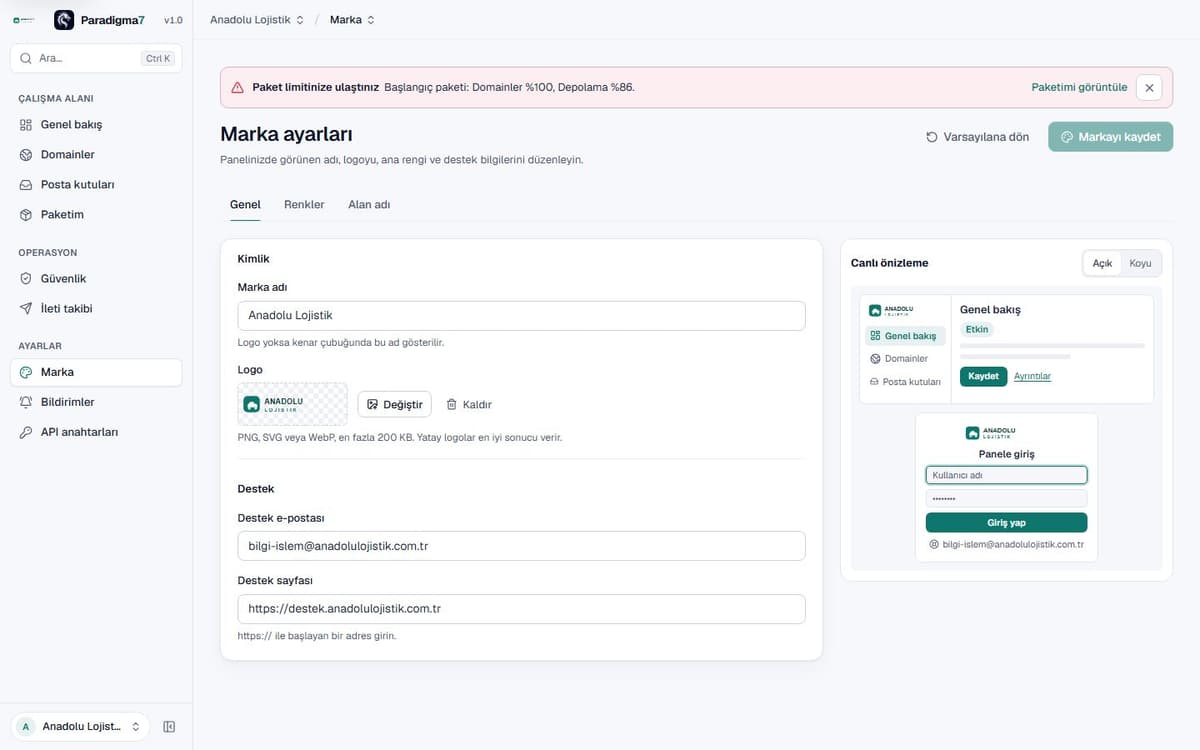
Task: Click the preview Kaydet button
Action: (983, 376)
